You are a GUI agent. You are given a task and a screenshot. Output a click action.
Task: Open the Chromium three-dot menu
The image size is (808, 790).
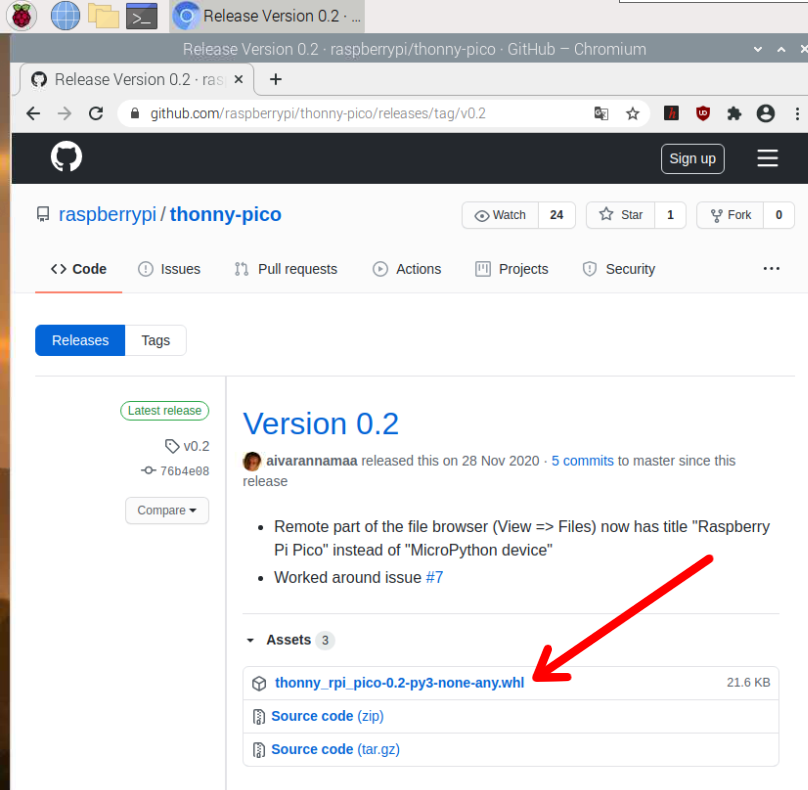[797, 113]
